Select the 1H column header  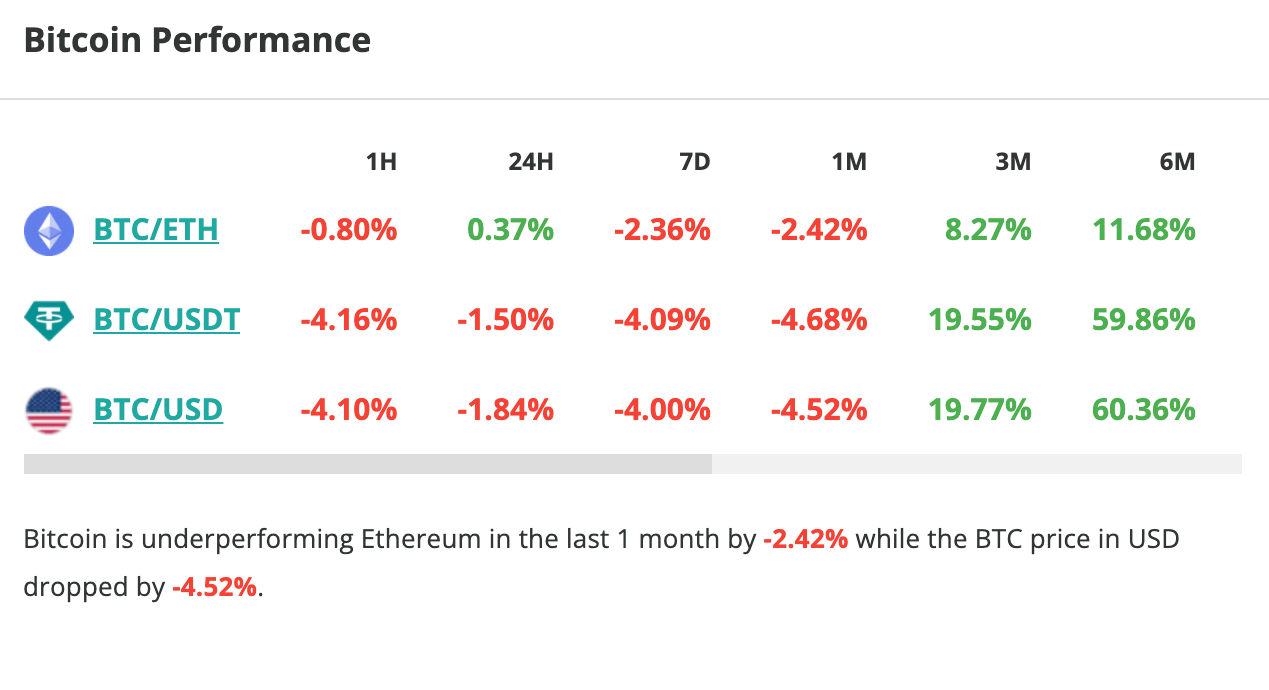point(381,162)
